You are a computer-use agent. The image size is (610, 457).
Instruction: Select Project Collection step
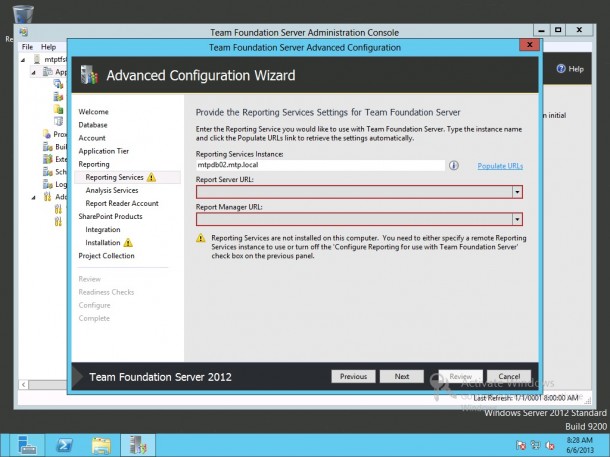click(106, 256)
